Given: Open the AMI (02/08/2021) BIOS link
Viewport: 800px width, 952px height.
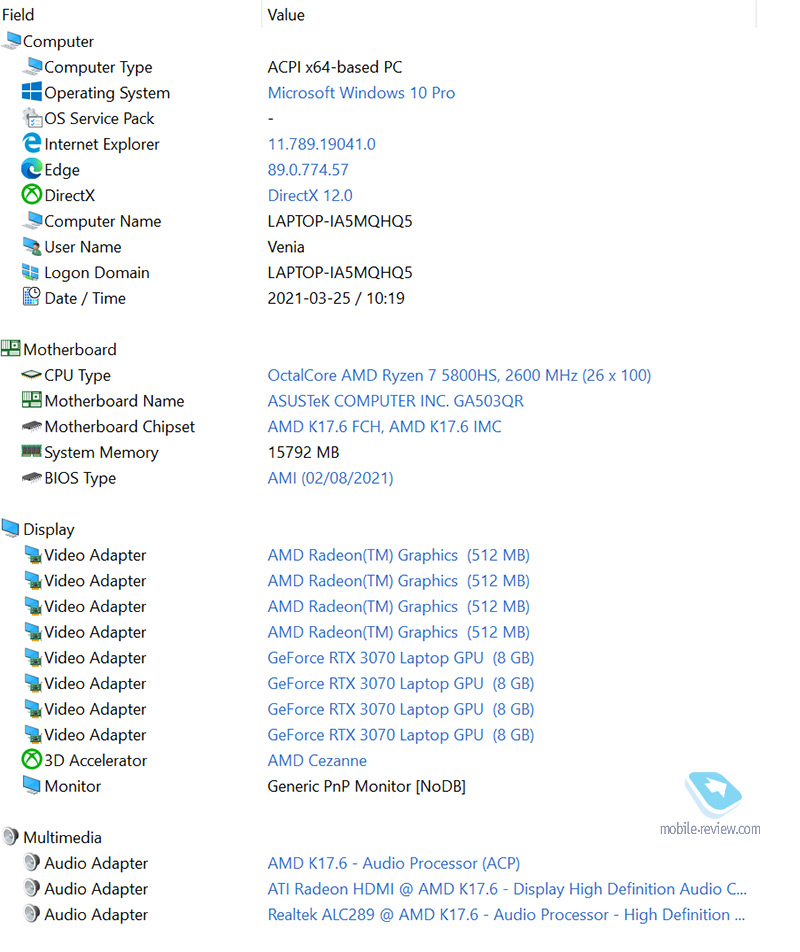Looking at the screenshot, I should 331,478.
